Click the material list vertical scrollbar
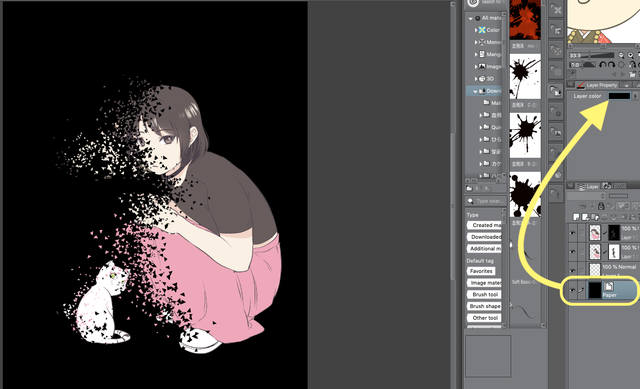Viewport: 640px width, 389px height. (x=543, y=163)
